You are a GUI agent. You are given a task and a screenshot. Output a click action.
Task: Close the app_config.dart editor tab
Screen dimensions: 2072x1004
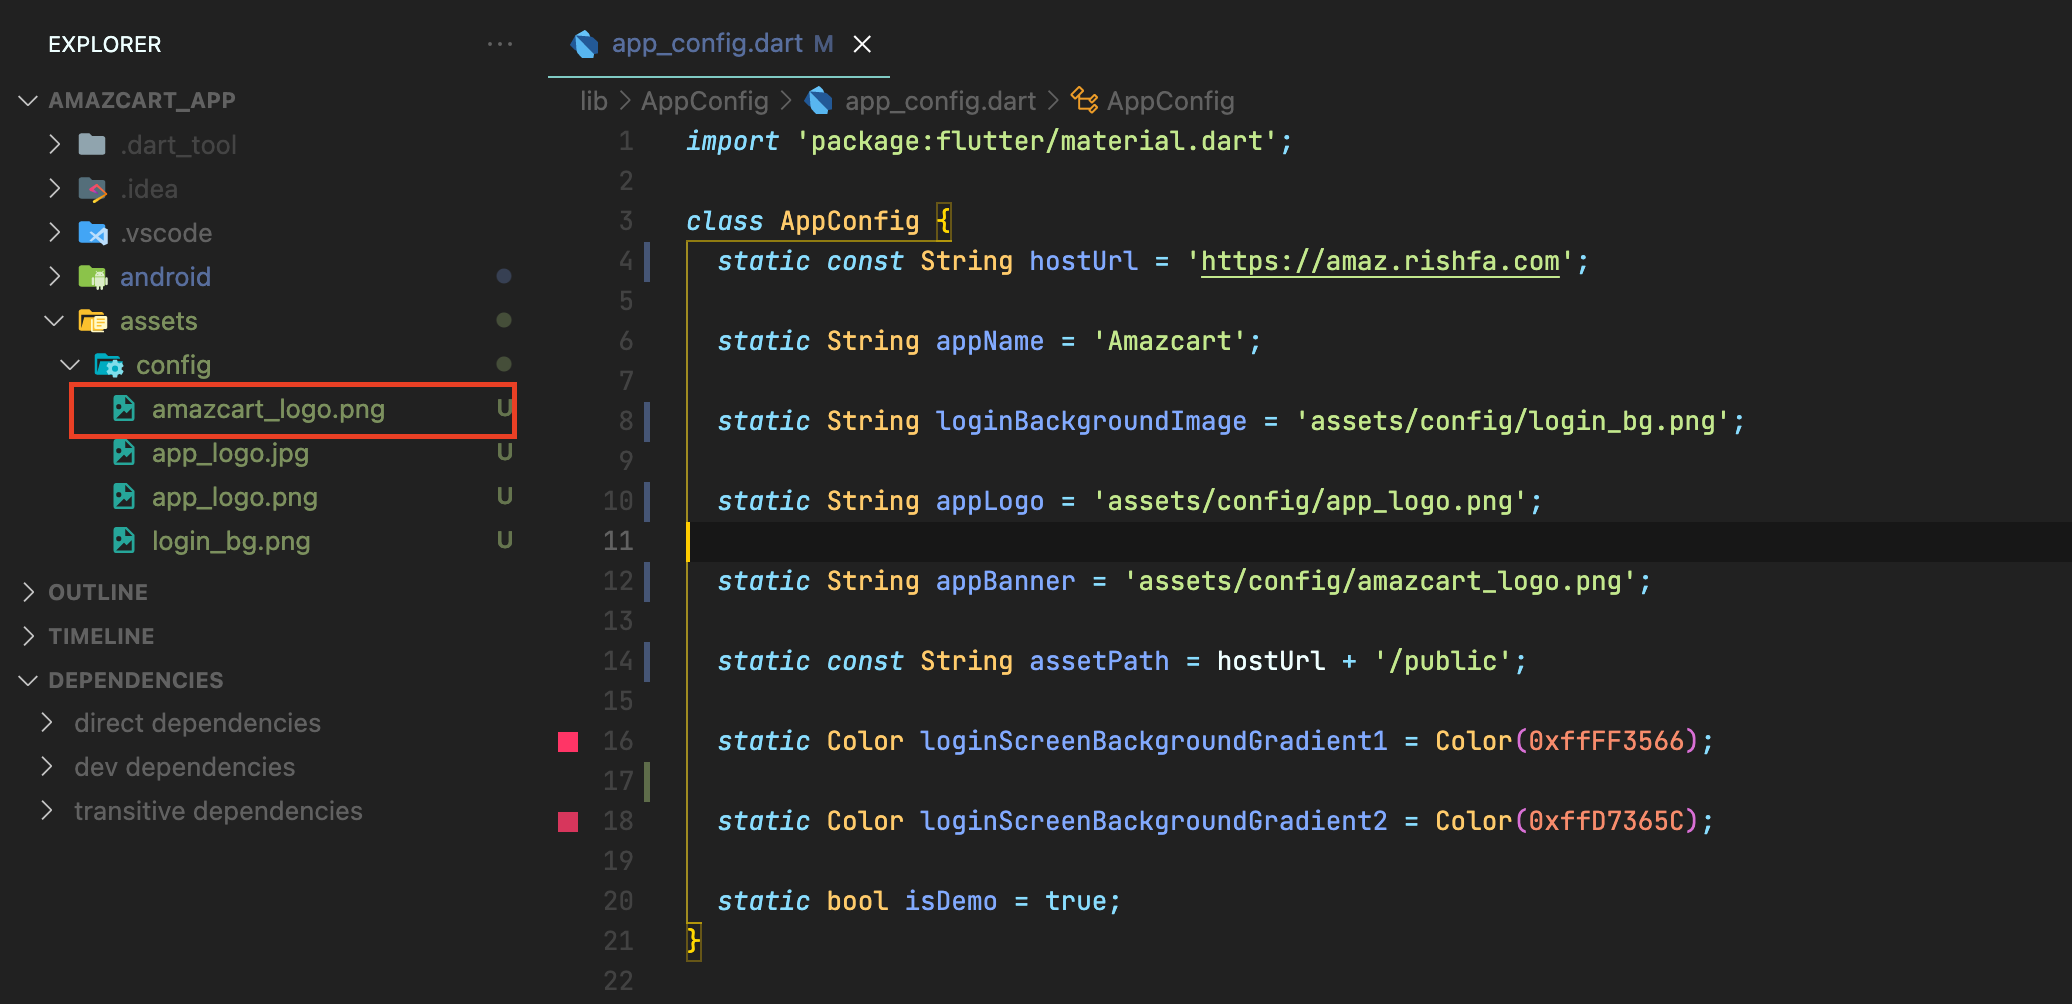coord(862,44)
